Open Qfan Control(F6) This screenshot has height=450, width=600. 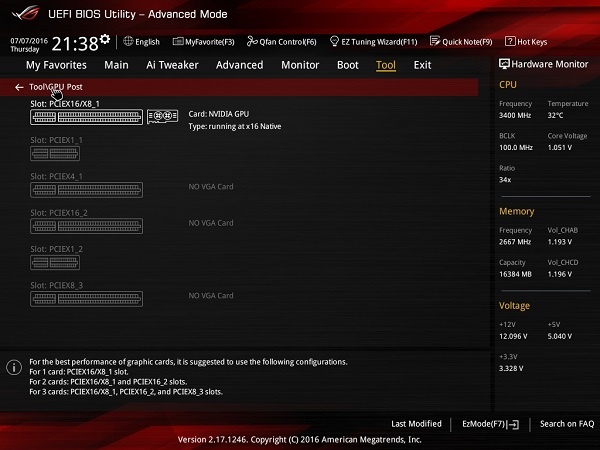coord(282,42)
